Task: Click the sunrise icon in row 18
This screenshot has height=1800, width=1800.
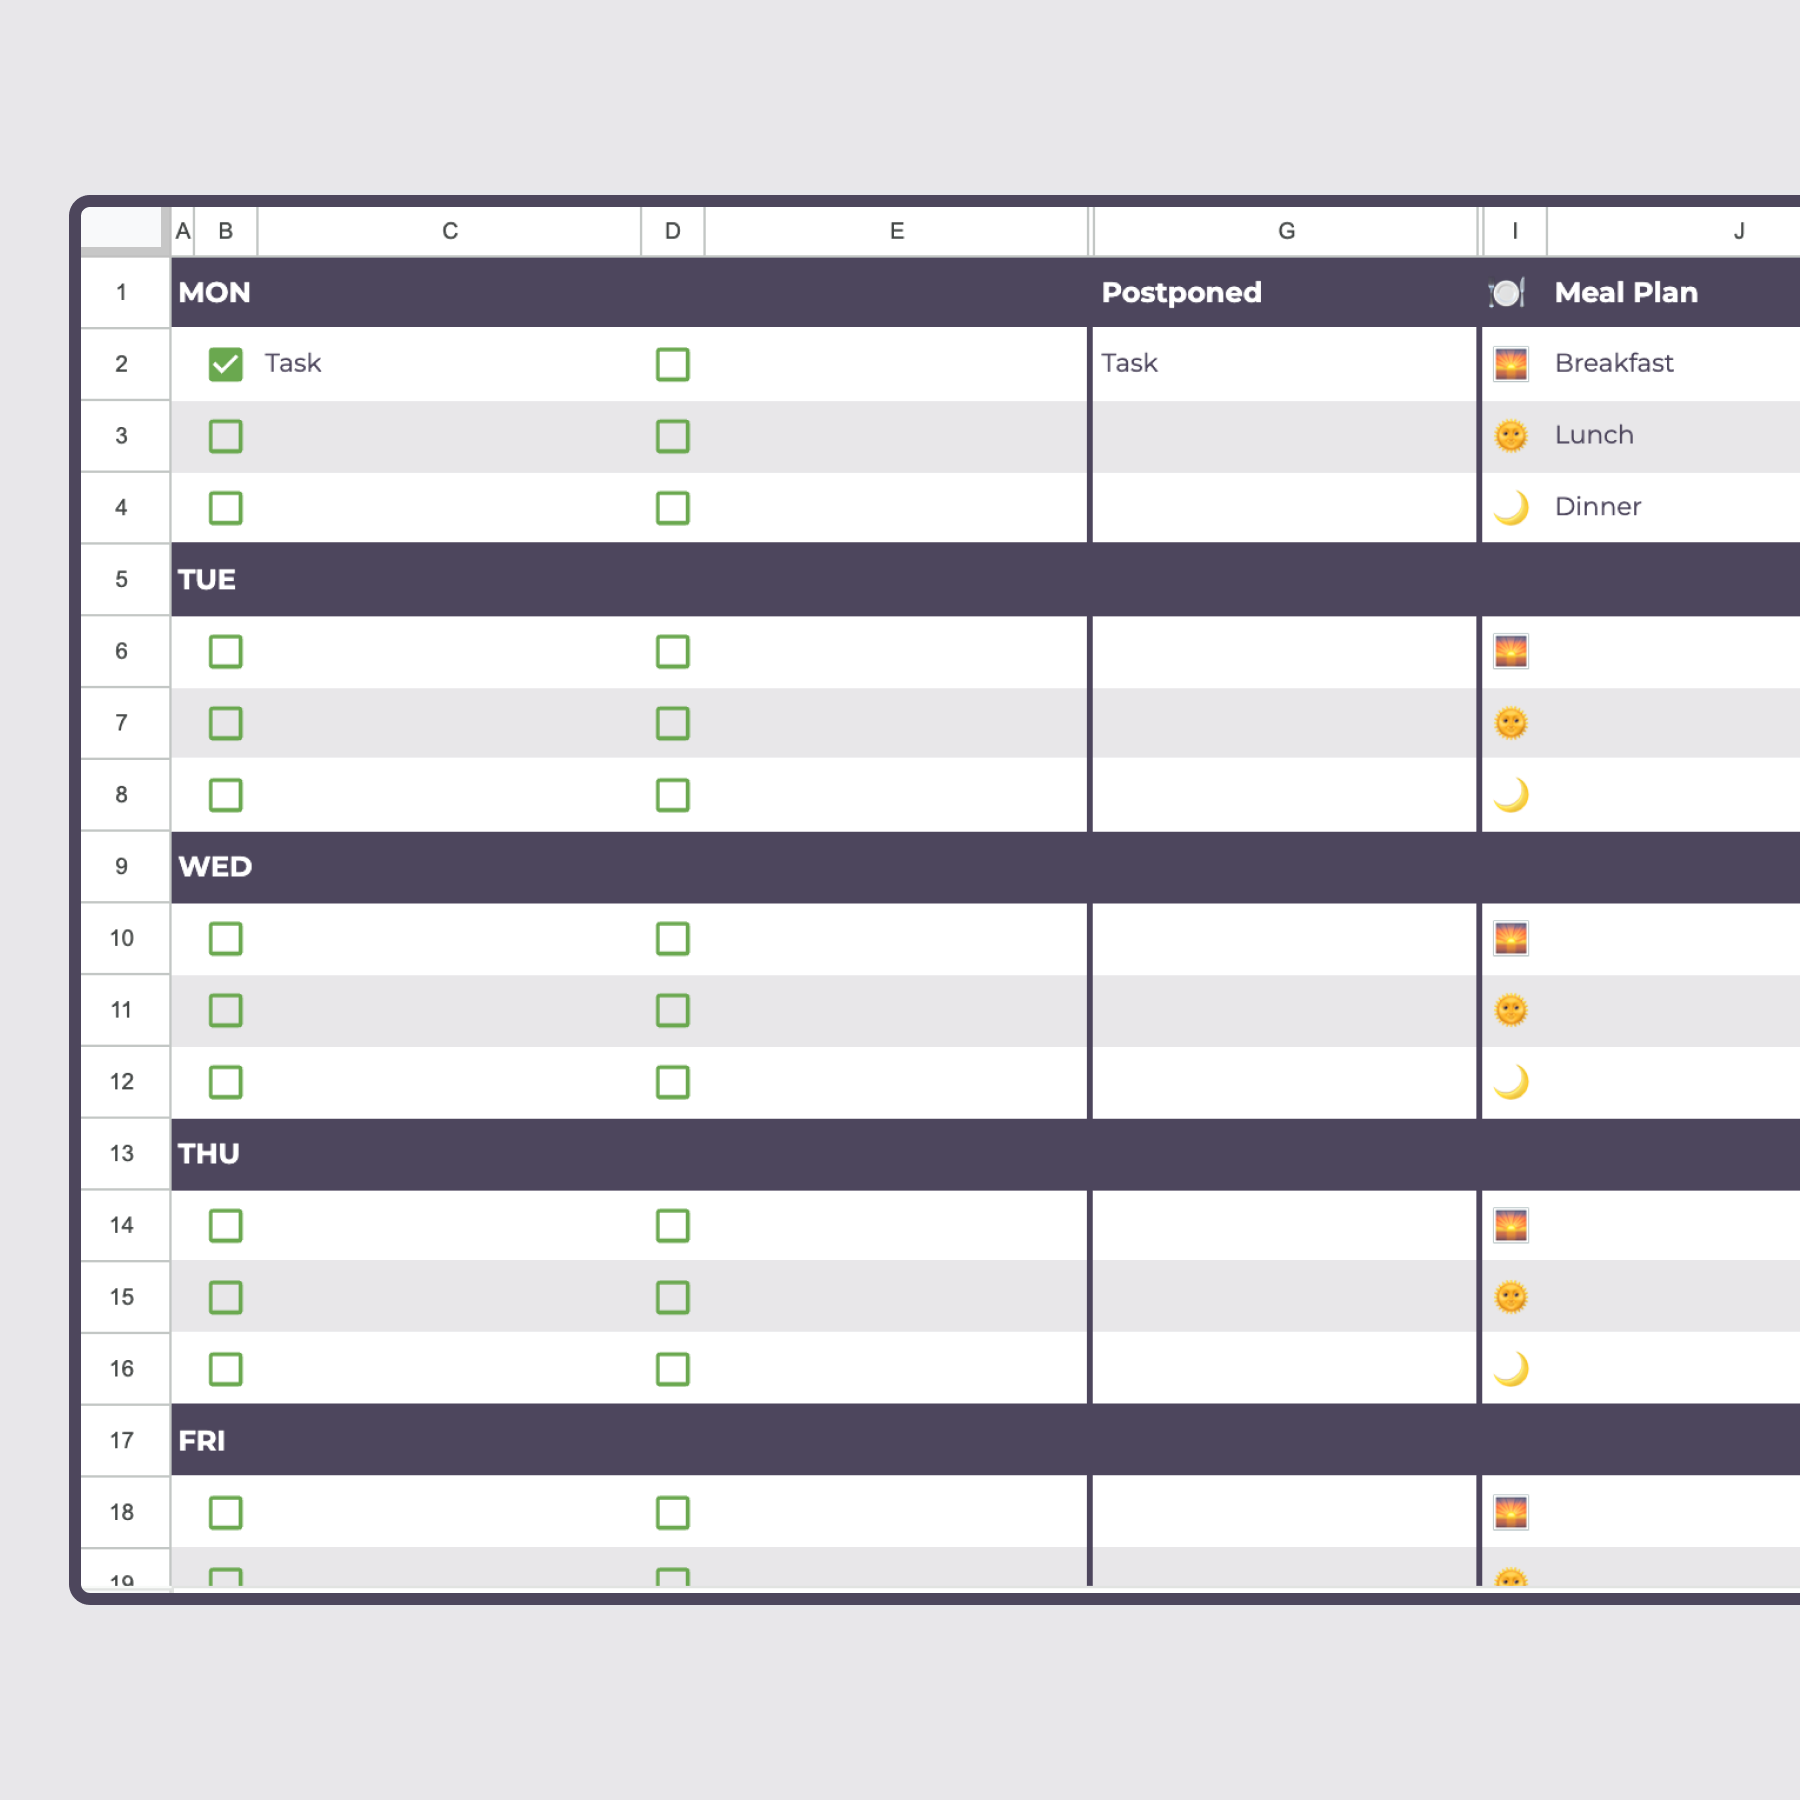Action: coord(1510,1513)
